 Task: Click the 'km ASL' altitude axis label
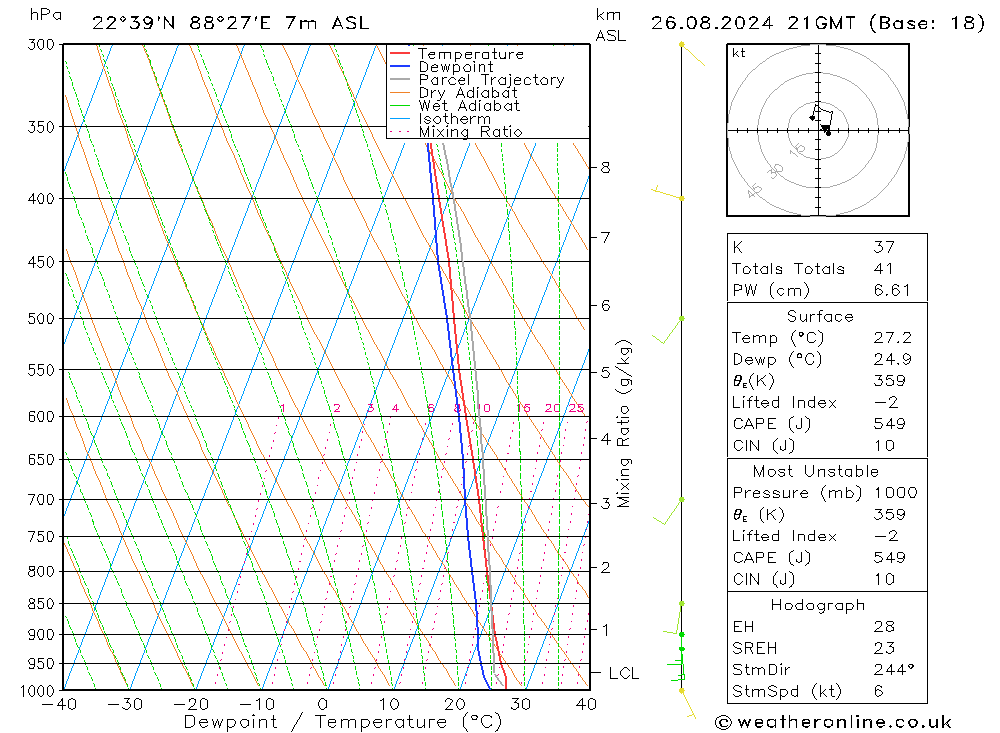coord(610,25)
